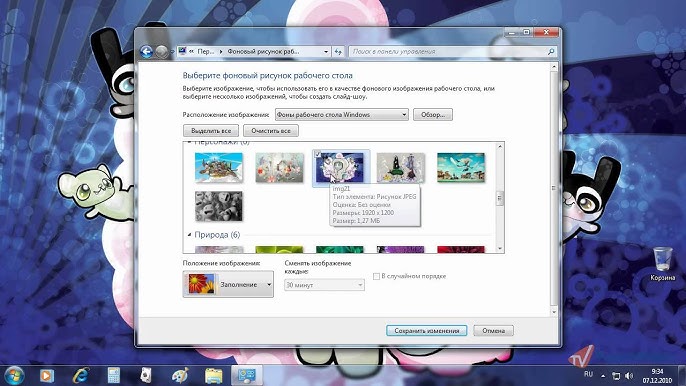
Task: Click 'Выделить все' button
Action: click(211, 130)
